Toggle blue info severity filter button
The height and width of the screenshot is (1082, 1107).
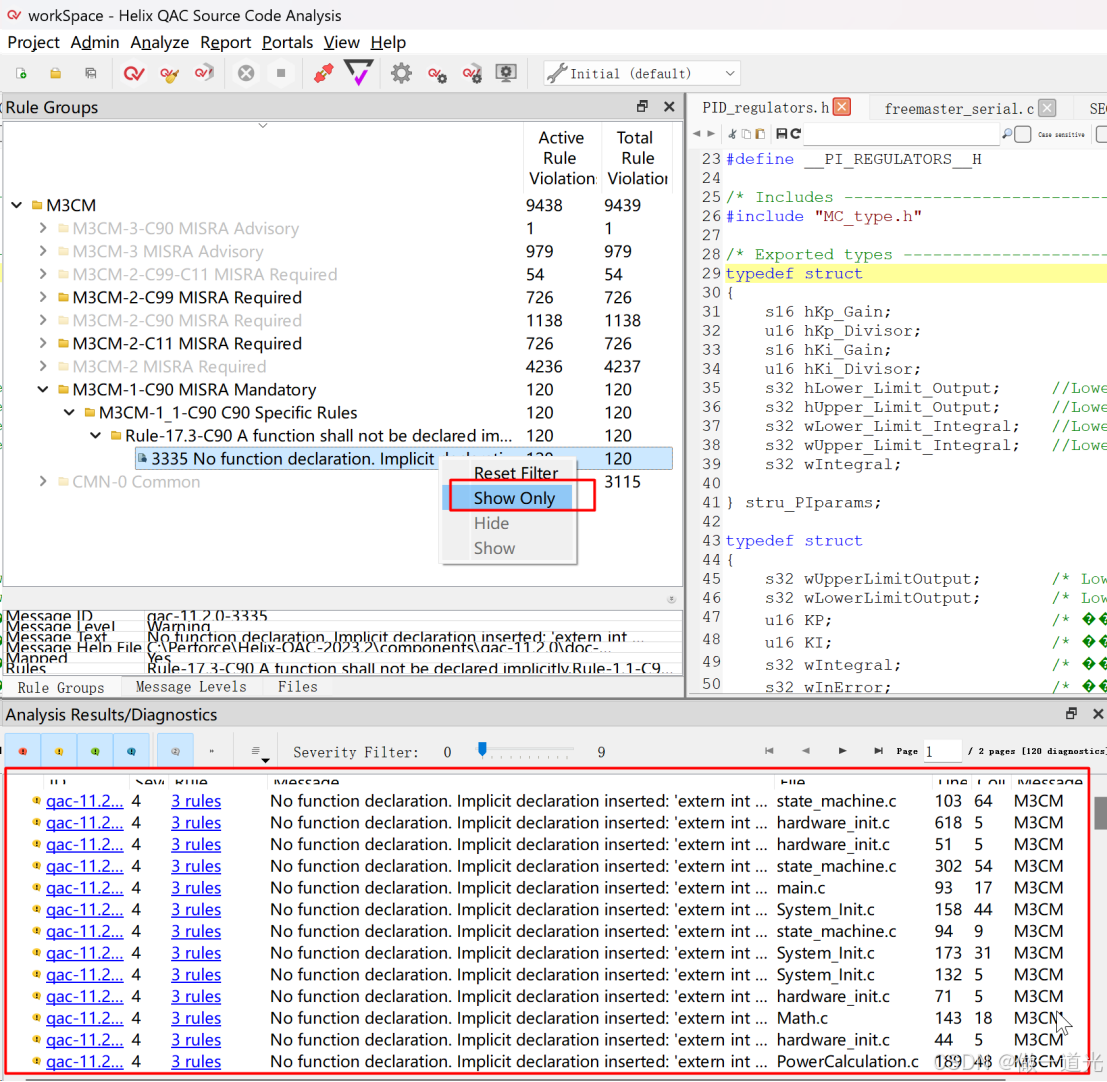pyautogui.click(x=131, y=752)
